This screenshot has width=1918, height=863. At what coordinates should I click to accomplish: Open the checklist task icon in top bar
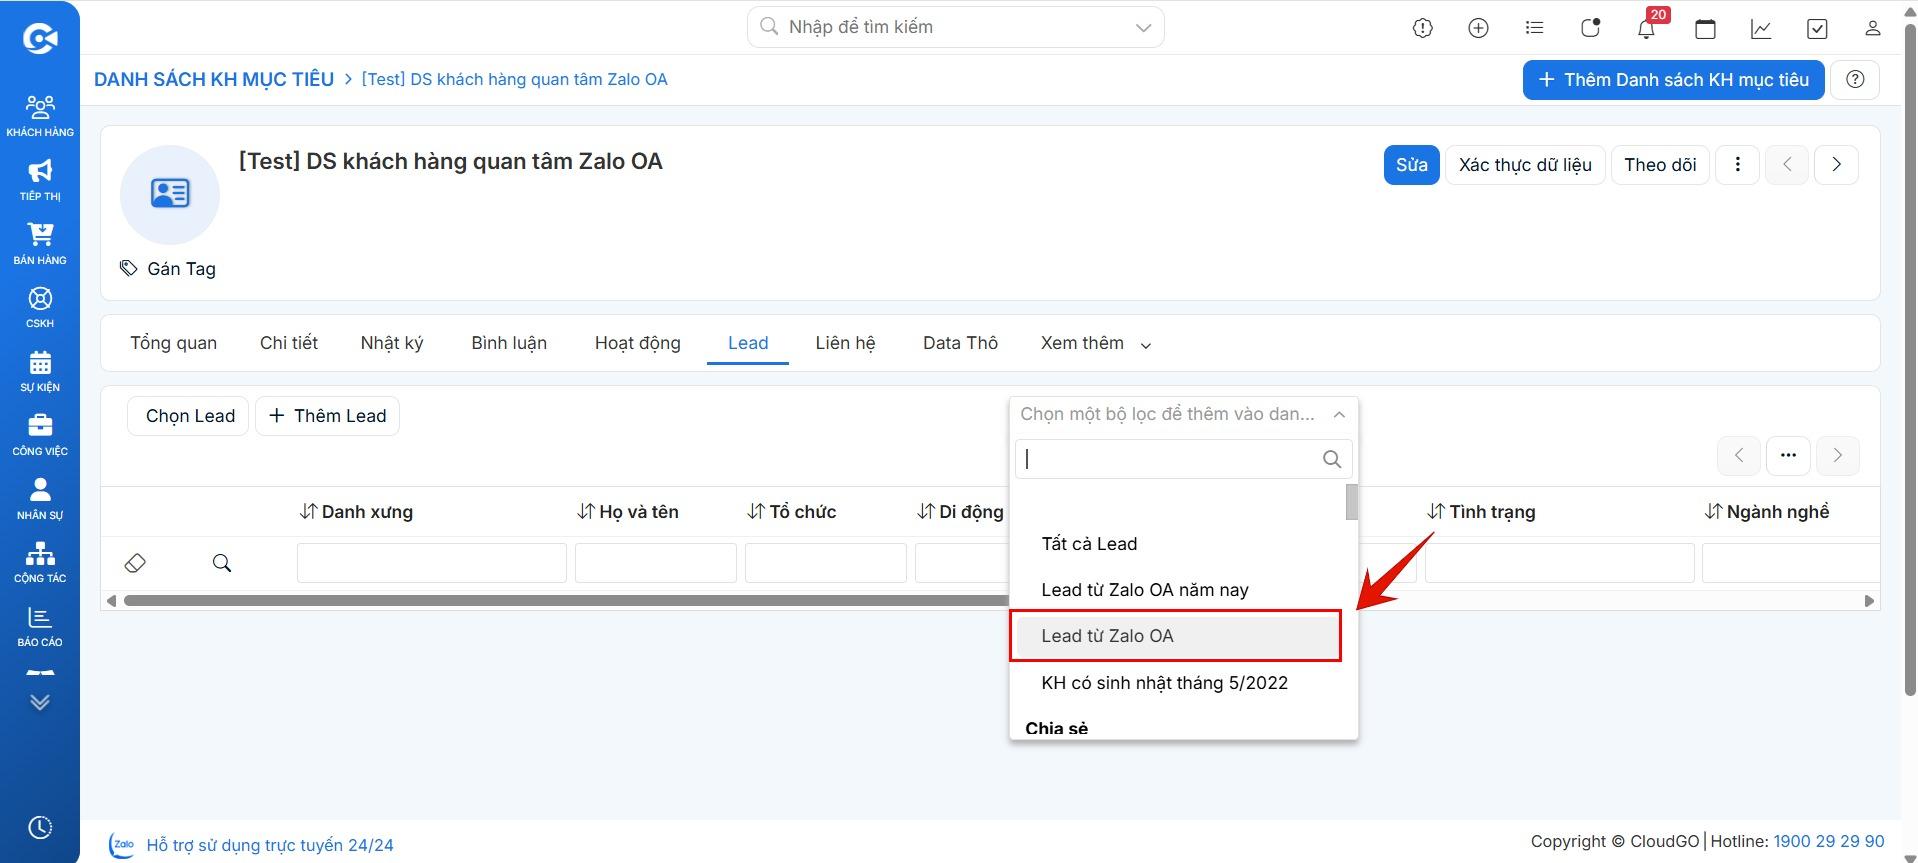[1817, 28]
